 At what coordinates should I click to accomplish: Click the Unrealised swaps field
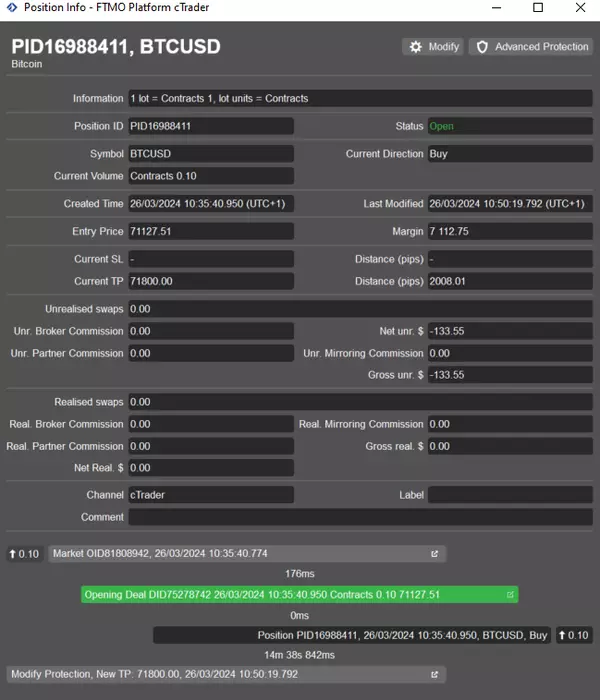pos(360,309)
